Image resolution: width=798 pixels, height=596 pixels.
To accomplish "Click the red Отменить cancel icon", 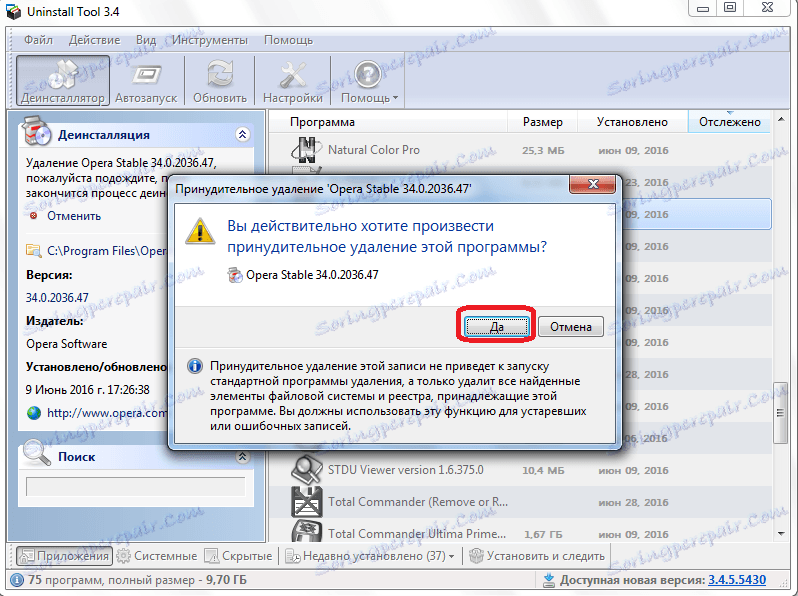I will 34,216.
